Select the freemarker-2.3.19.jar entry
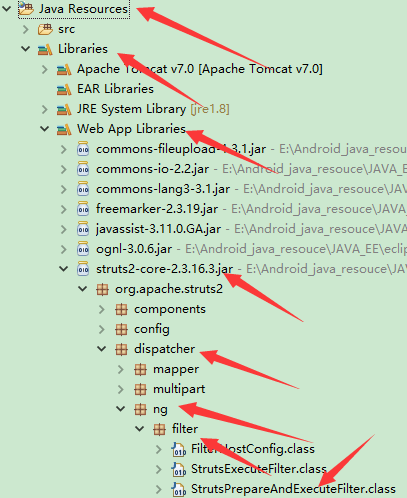The width and height of the screenshot is (407, 498). (157, 209)
